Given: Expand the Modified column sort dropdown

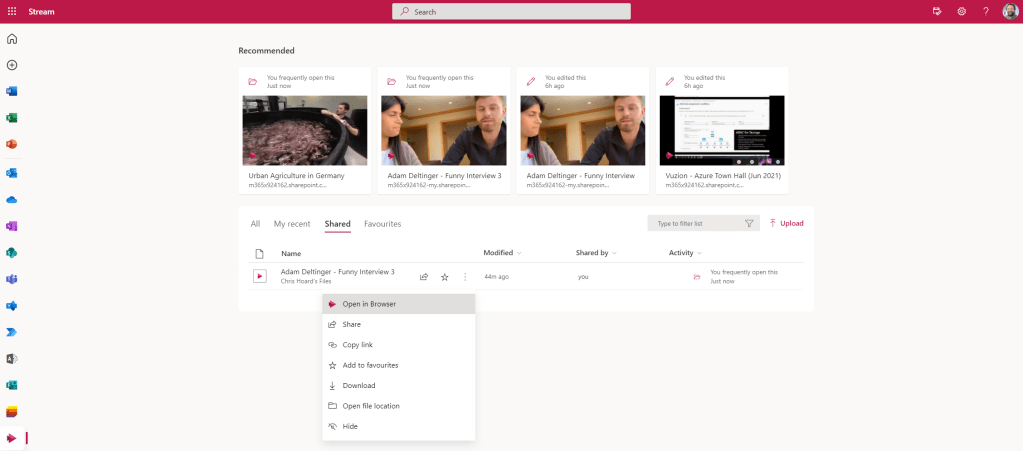Looking at the screenshot, I should [519, 253].
